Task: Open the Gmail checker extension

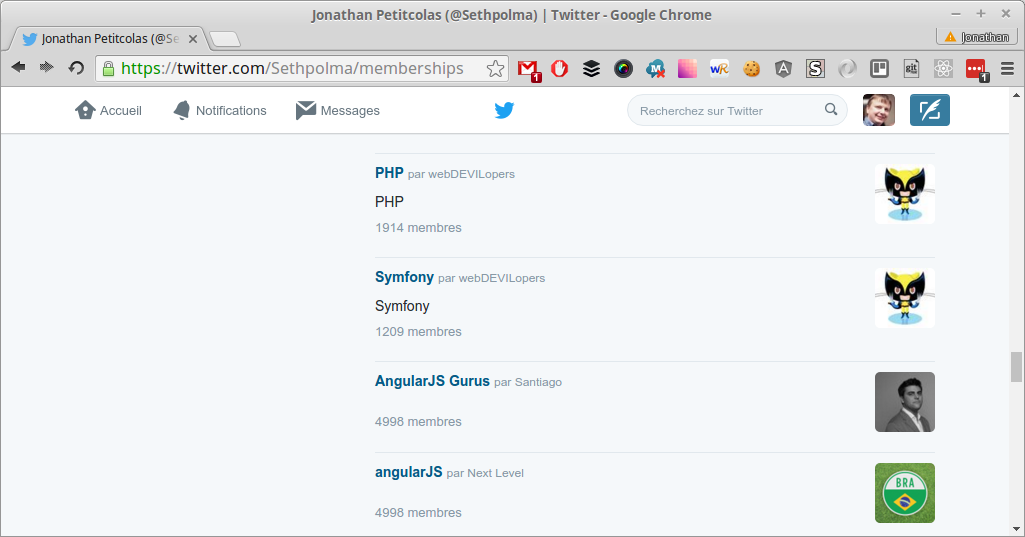Action: [x=528, y=69]
